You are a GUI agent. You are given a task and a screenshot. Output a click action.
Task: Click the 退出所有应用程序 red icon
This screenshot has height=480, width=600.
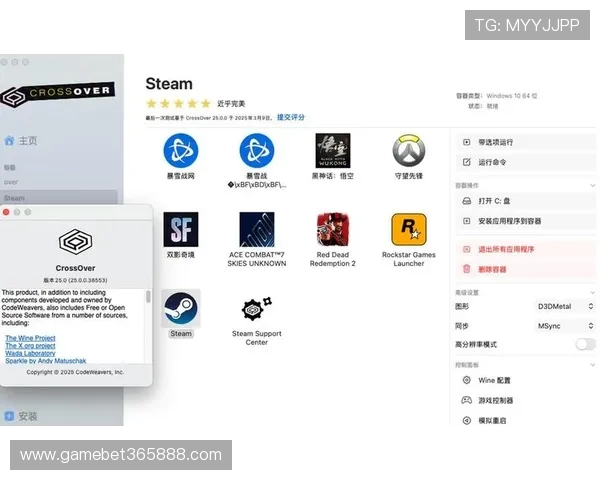pos(466,249)
